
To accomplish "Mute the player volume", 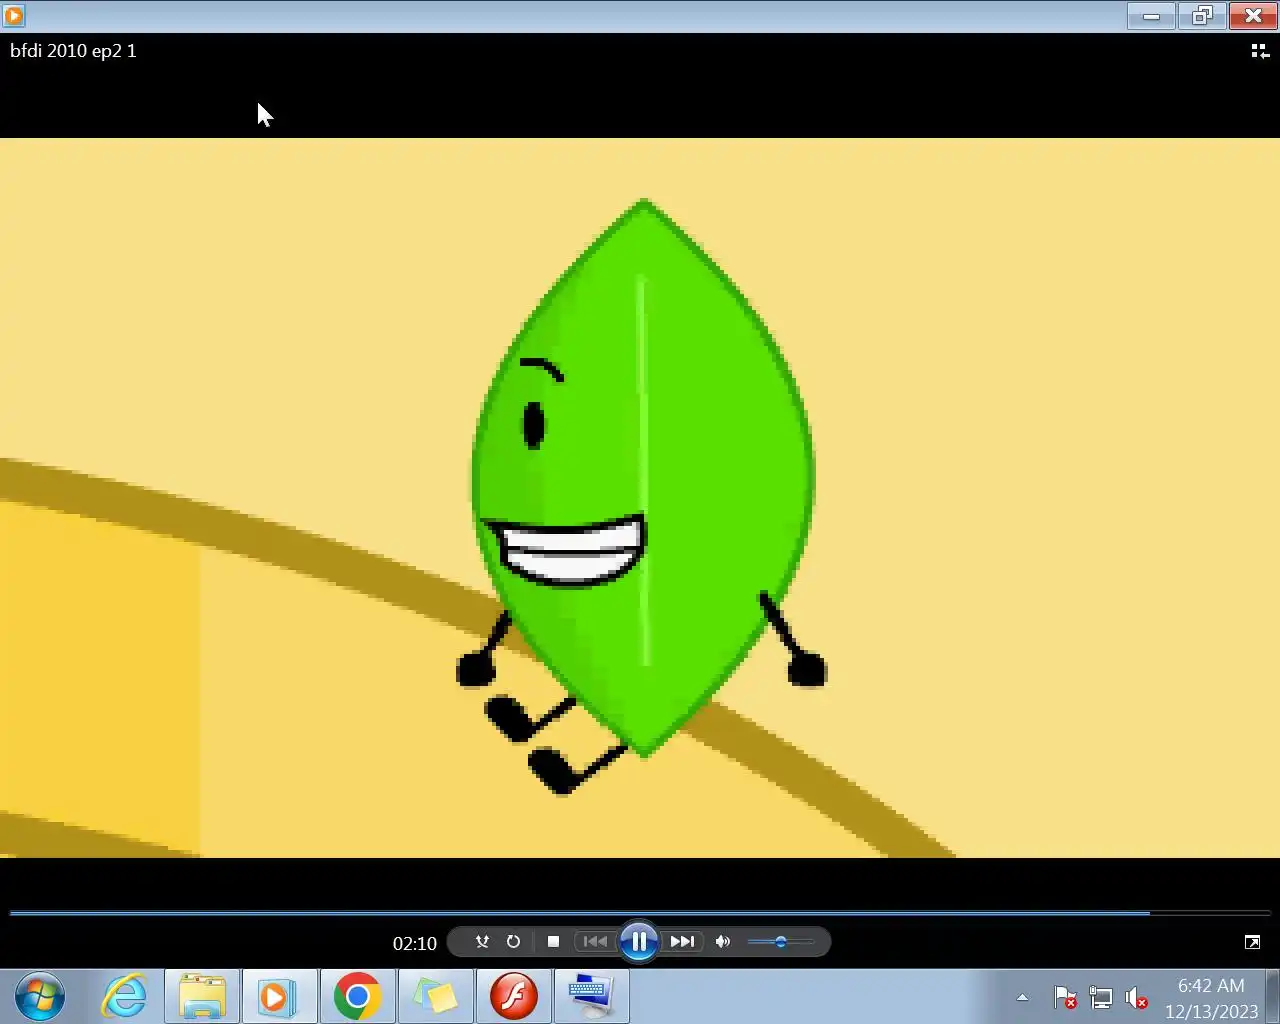I will [723, 942].
